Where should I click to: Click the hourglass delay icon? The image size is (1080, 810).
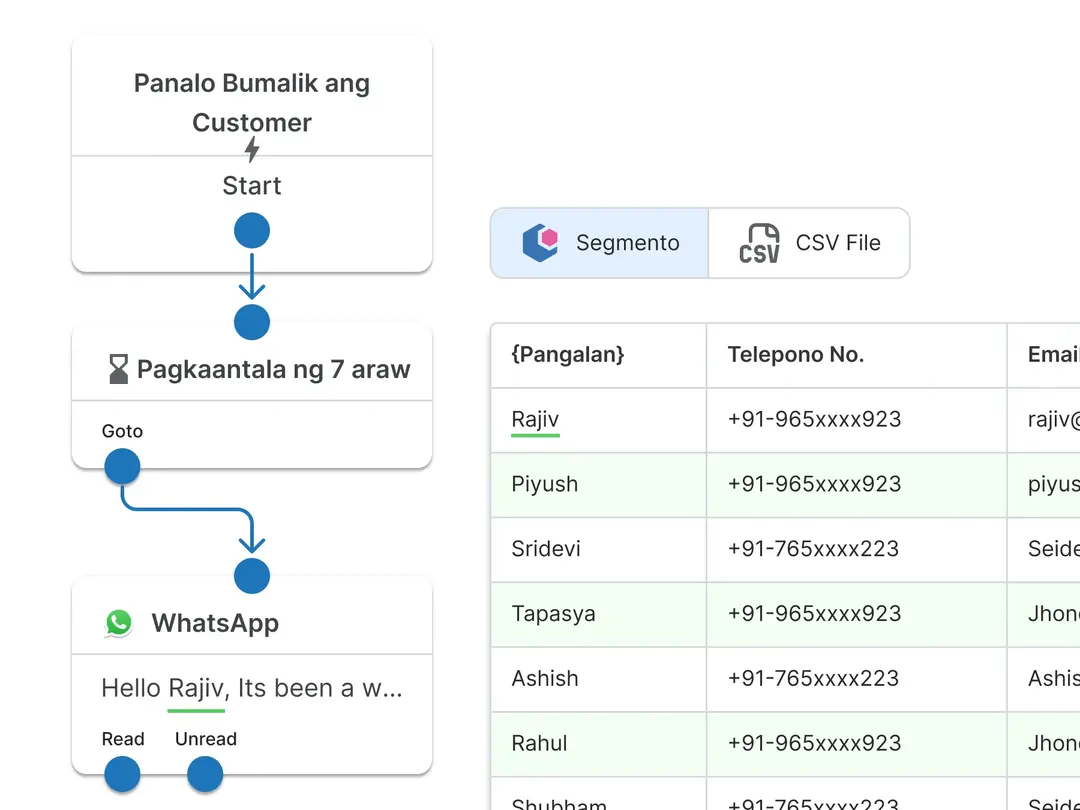pyautogui.click(x=119, y=370)
